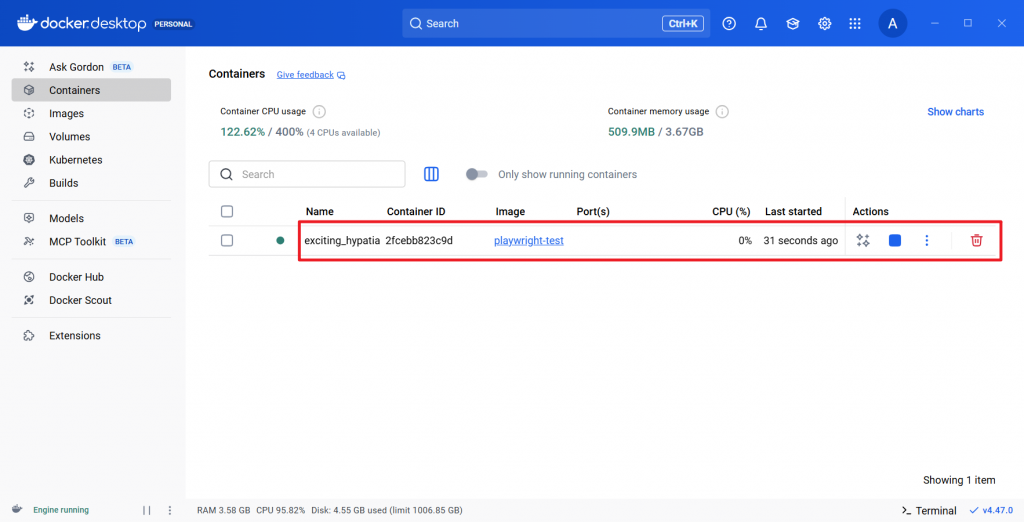Check the select-all checkbox in the header

point(227,211)
